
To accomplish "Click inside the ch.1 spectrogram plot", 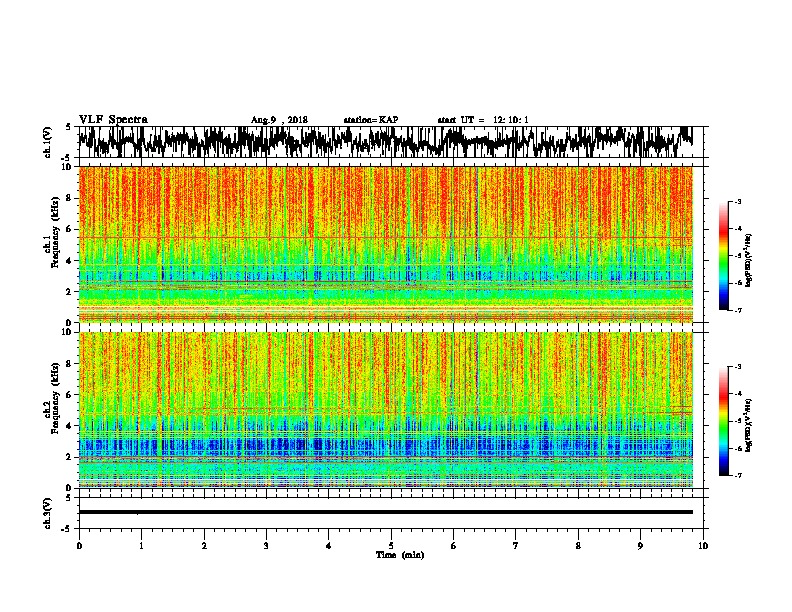I will pos(386,244).
